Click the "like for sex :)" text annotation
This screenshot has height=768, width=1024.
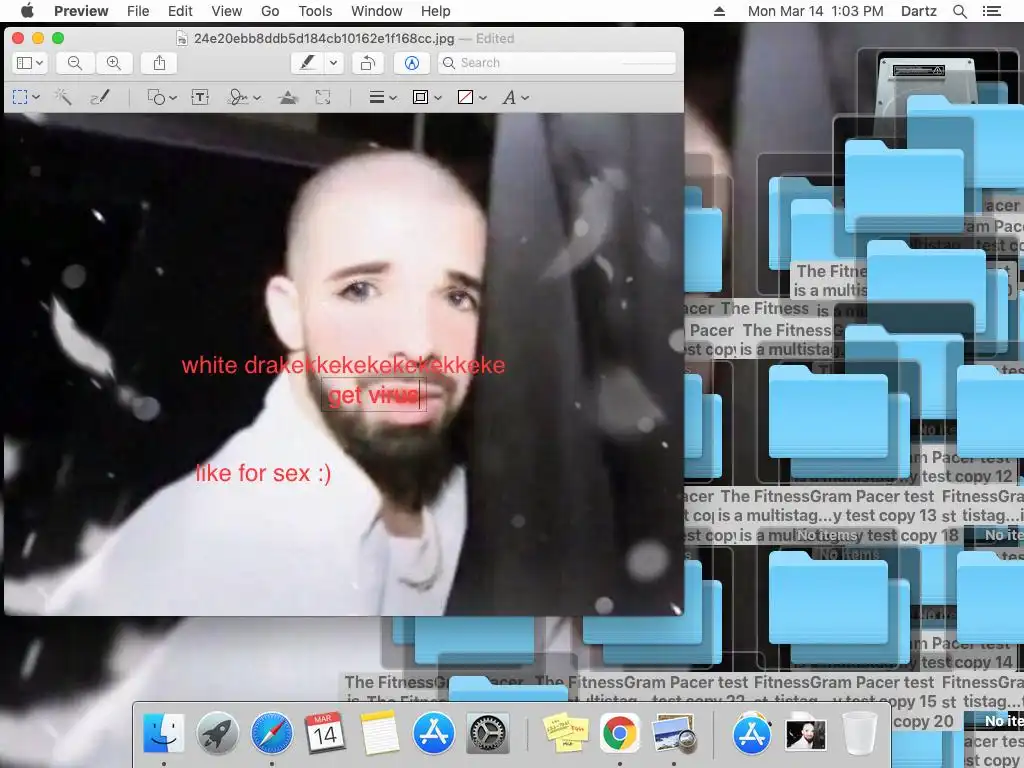point(263,473)
